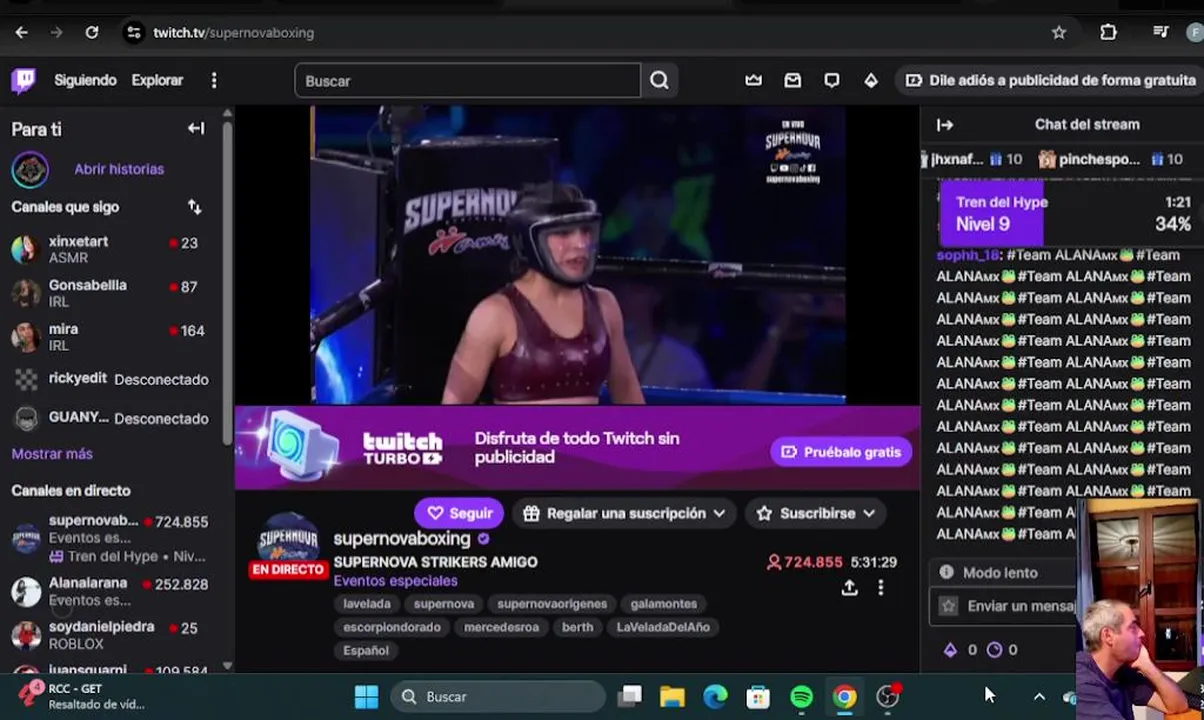Screen dimensions: 1204x720
Task: Go back using the browser back arrow
Action: (21, 32)
